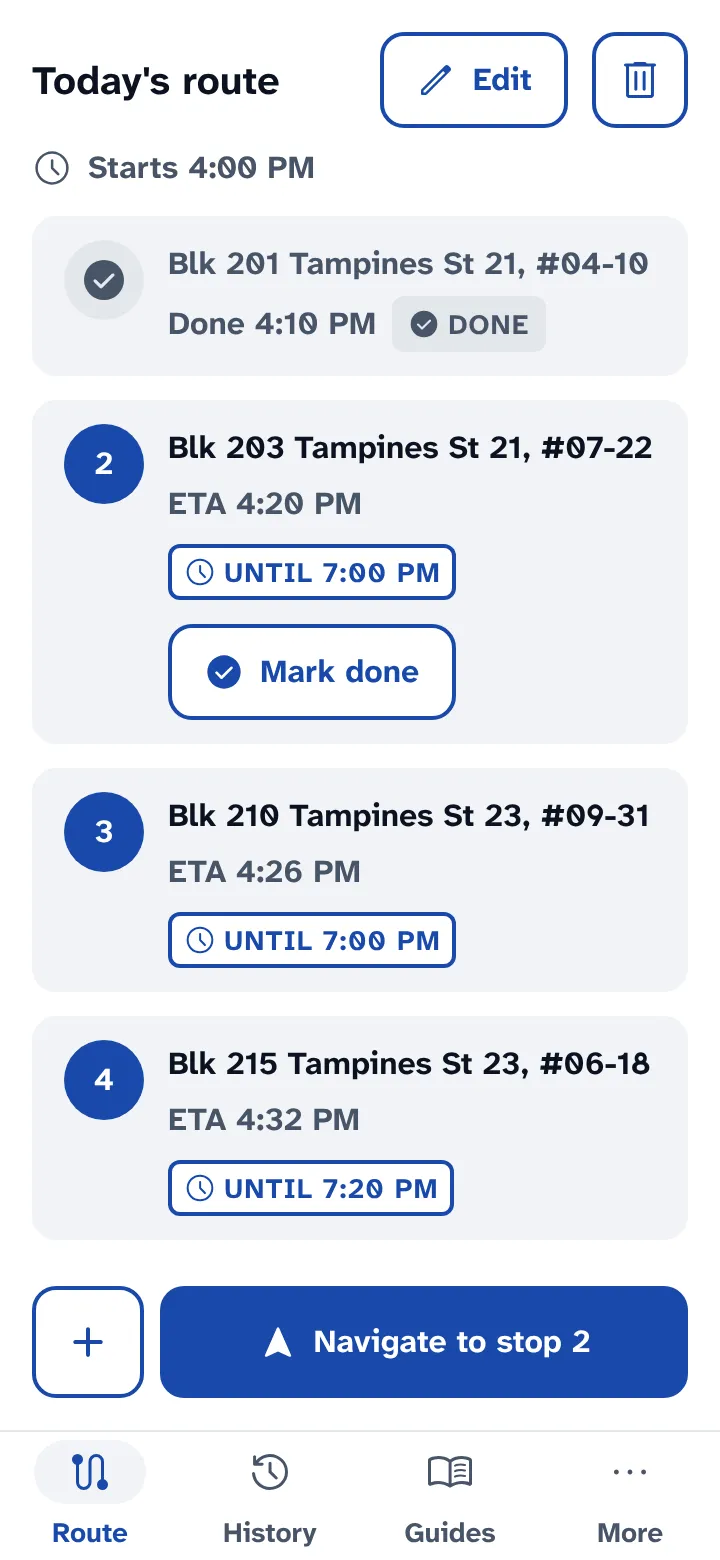Edit today's route

click(474, 80)
